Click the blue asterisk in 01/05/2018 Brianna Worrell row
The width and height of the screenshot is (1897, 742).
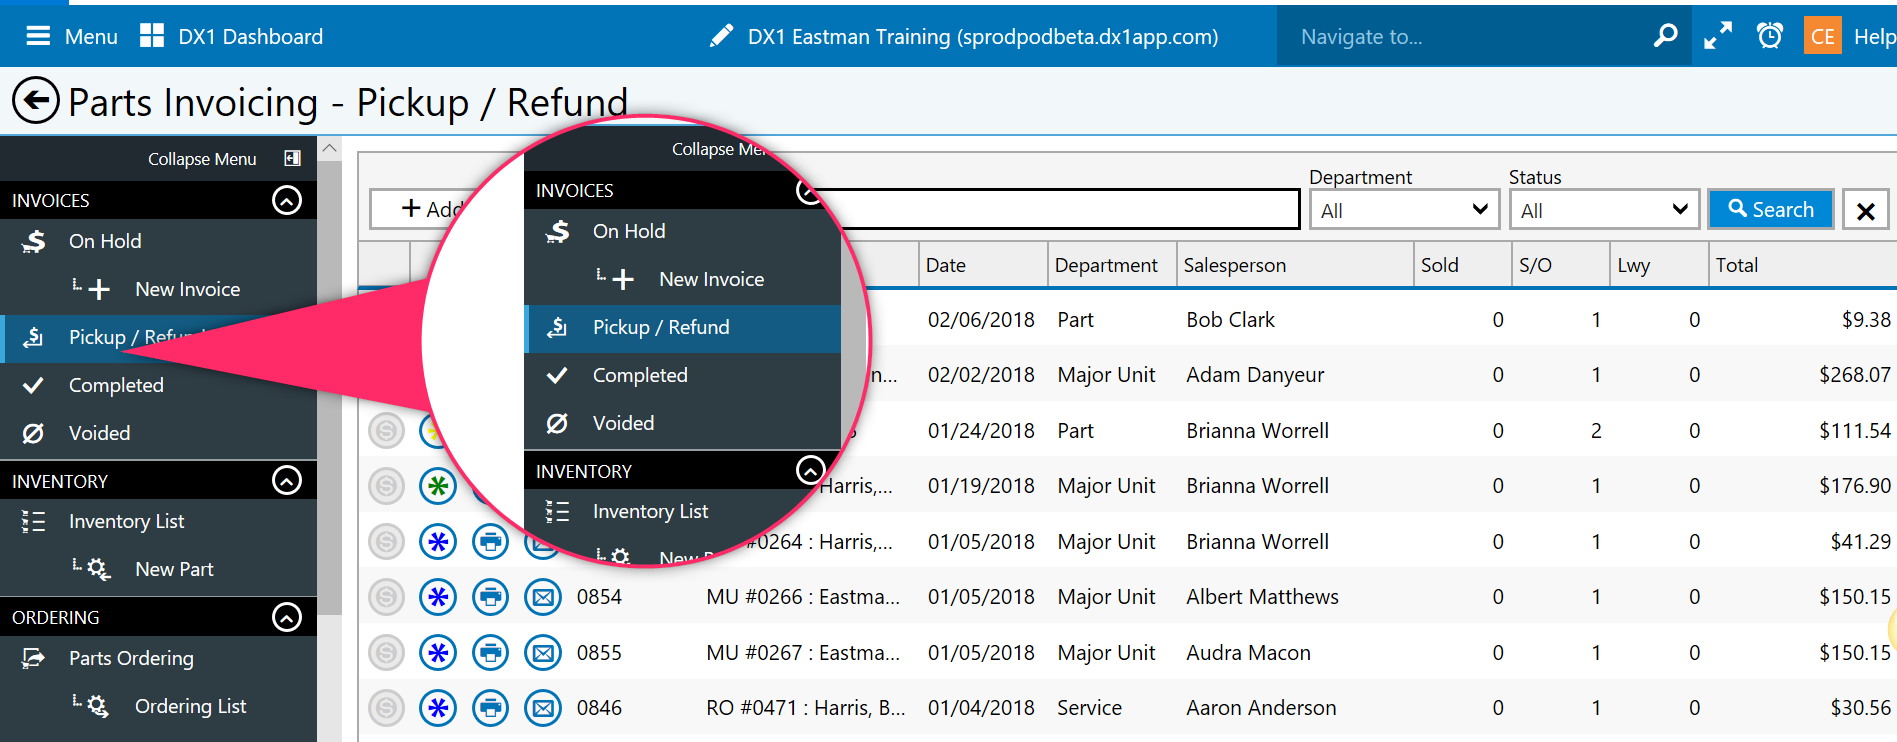click(438, 542)
